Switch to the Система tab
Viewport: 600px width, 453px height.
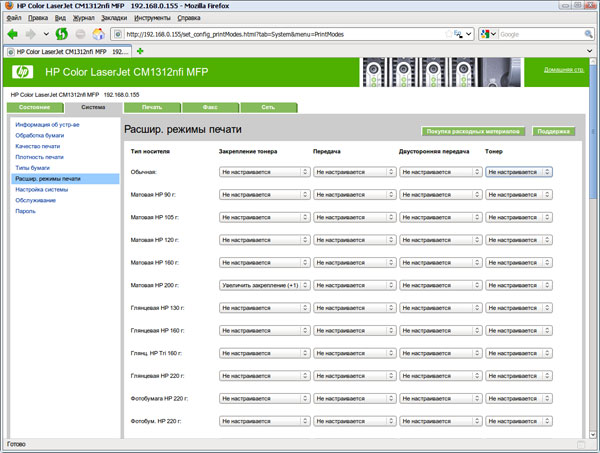coord(93,108)
